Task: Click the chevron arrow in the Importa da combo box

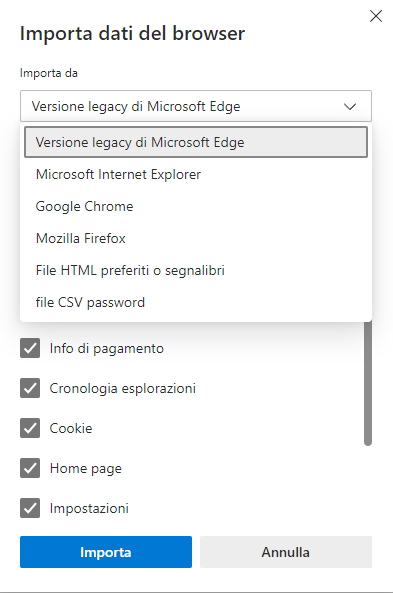Action: 350,107
